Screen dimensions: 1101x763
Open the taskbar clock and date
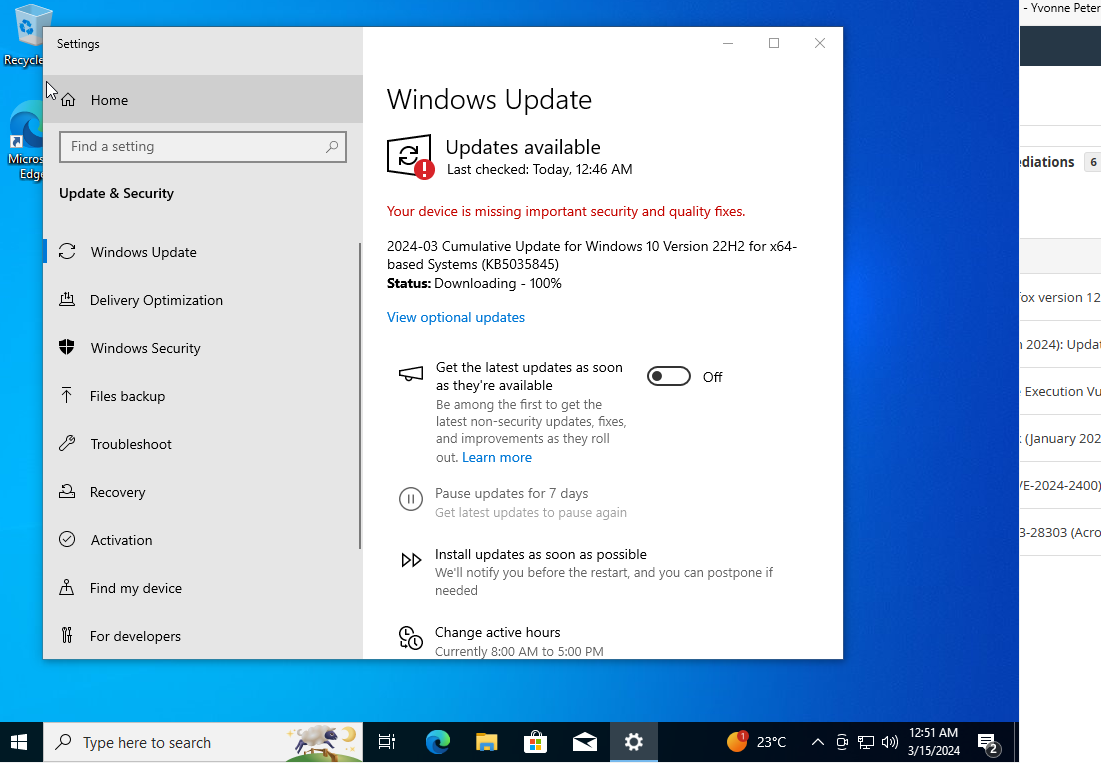click(933, 742)
